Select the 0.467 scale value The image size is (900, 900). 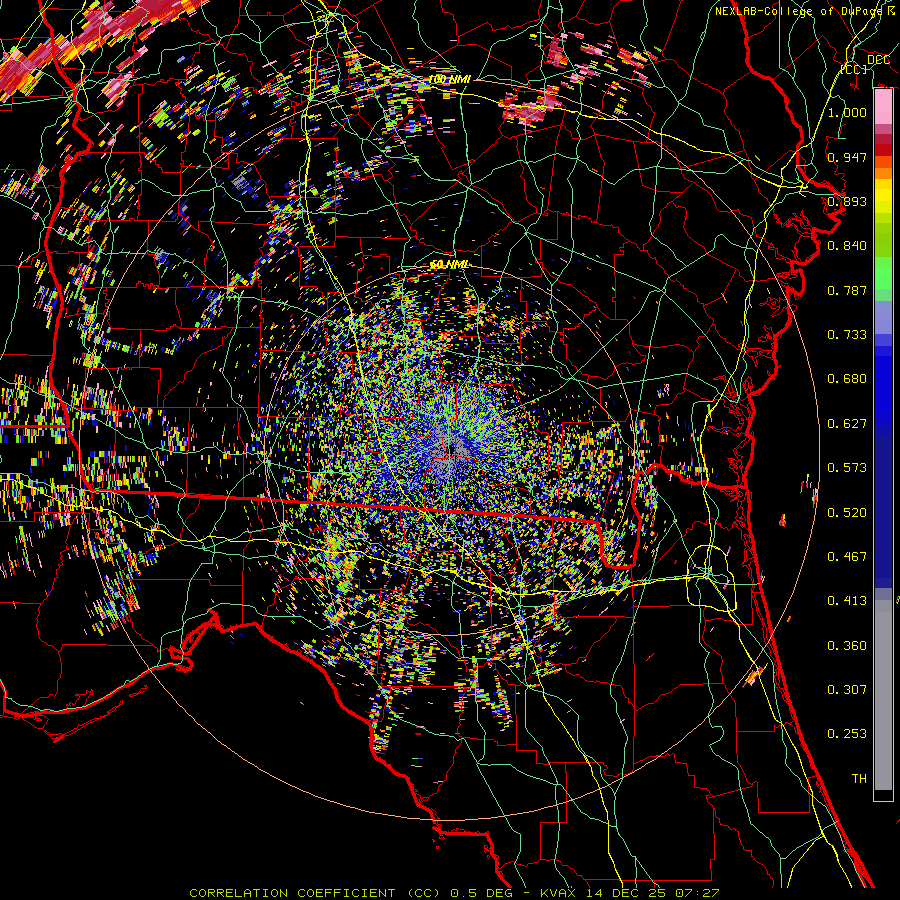[x=847, y=557]
